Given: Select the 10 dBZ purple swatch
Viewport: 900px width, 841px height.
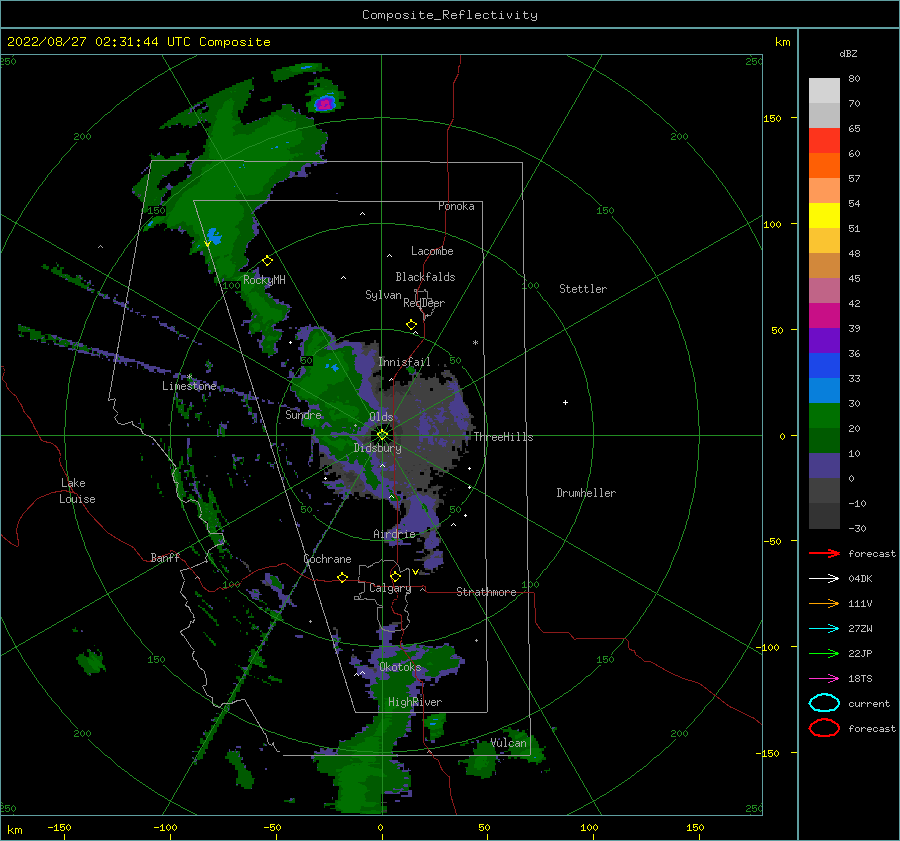Looking at the screenshot, I should pyautogui.click(x=824, y=466).
